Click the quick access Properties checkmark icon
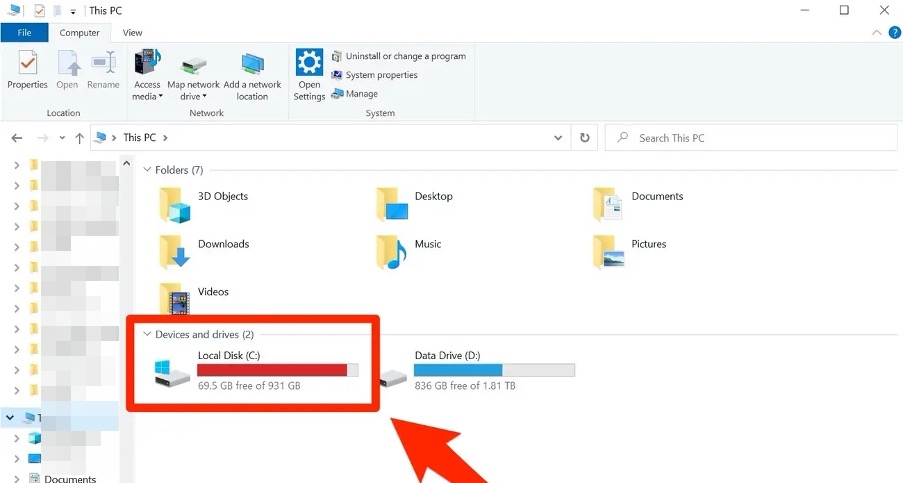The image size is (904, 483). coord(39,10)
